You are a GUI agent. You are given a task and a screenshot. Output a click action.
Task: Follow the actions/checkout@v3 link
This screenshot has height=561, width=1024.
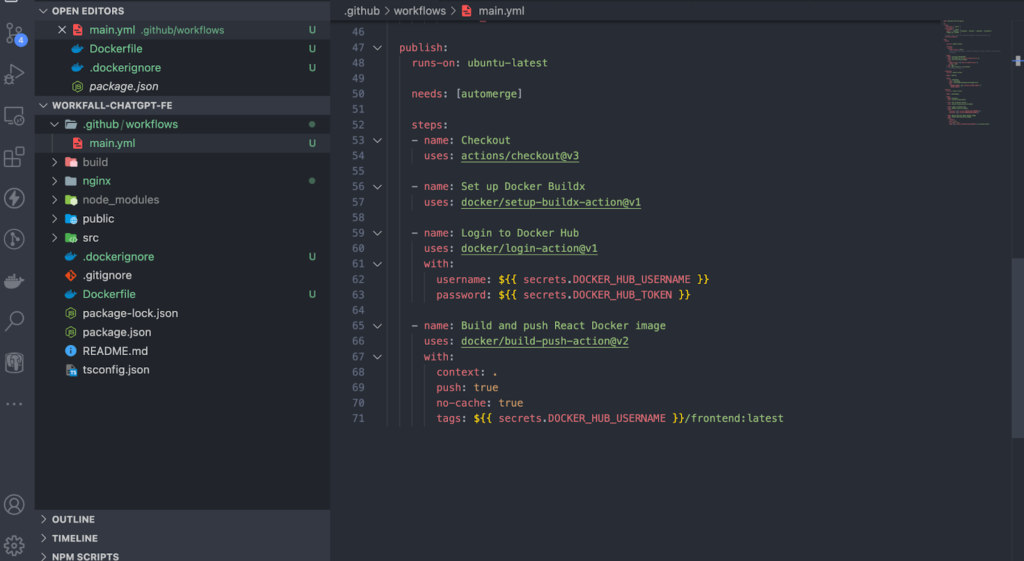coord(520,155)
